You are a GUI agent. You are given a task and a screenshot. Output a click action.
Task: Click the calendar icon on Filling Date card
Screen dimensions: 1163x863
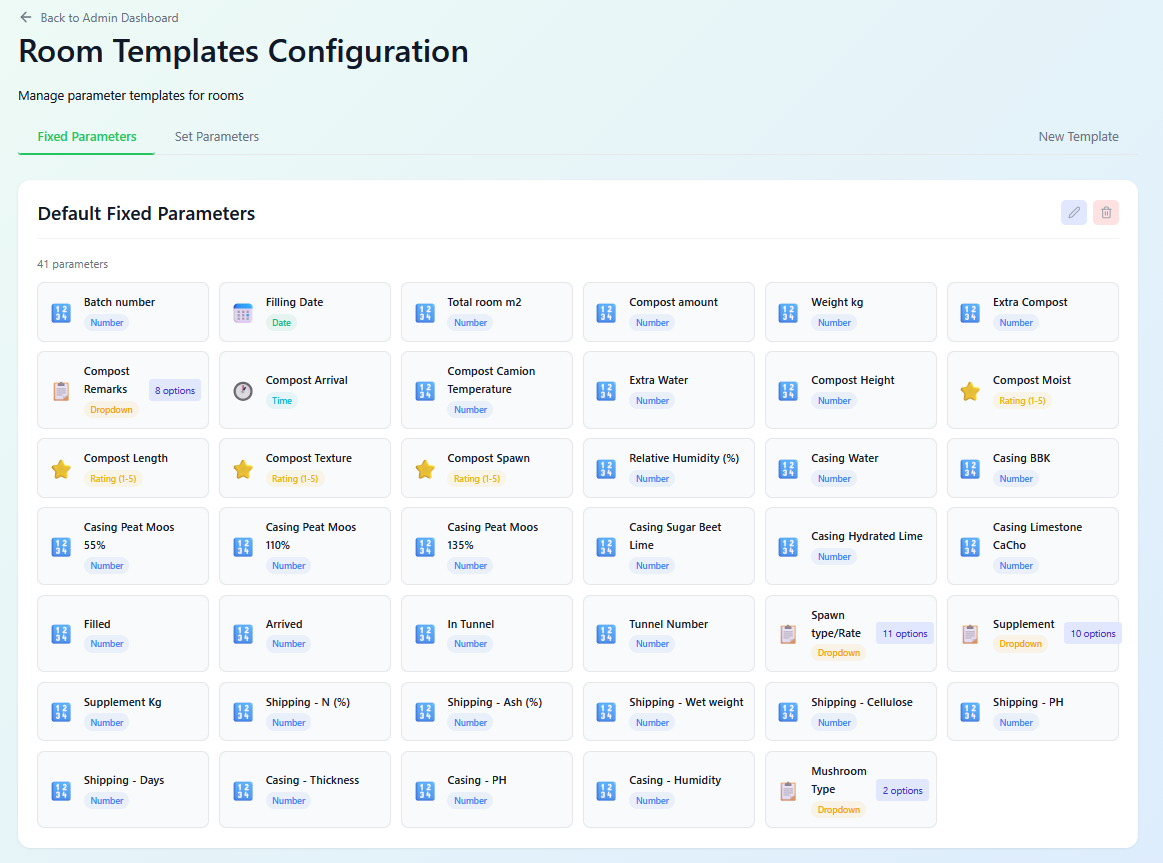coord(243,313)
